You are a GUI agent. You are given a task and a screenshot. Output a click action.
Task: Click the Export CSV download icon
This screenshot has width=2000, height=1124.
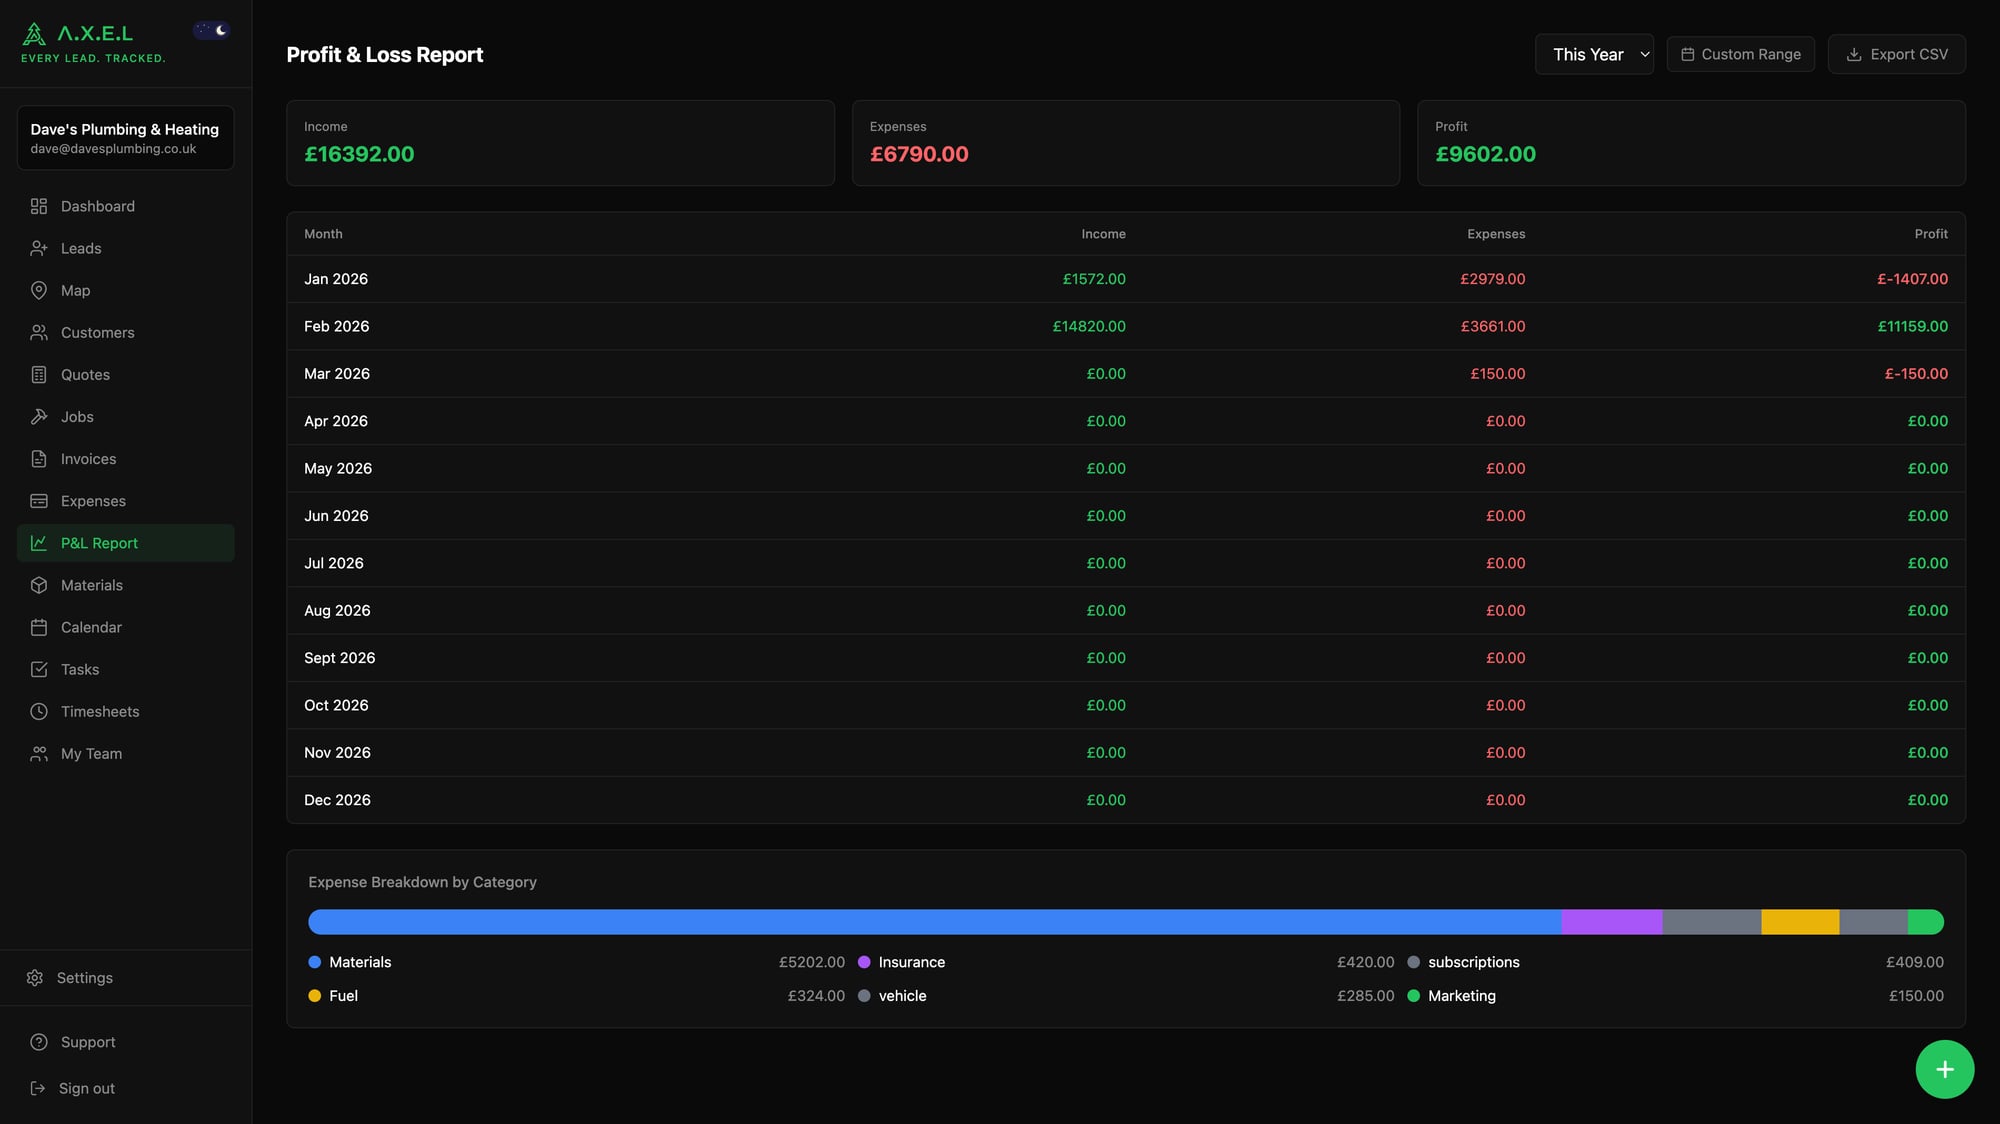tap(1855, 54)
